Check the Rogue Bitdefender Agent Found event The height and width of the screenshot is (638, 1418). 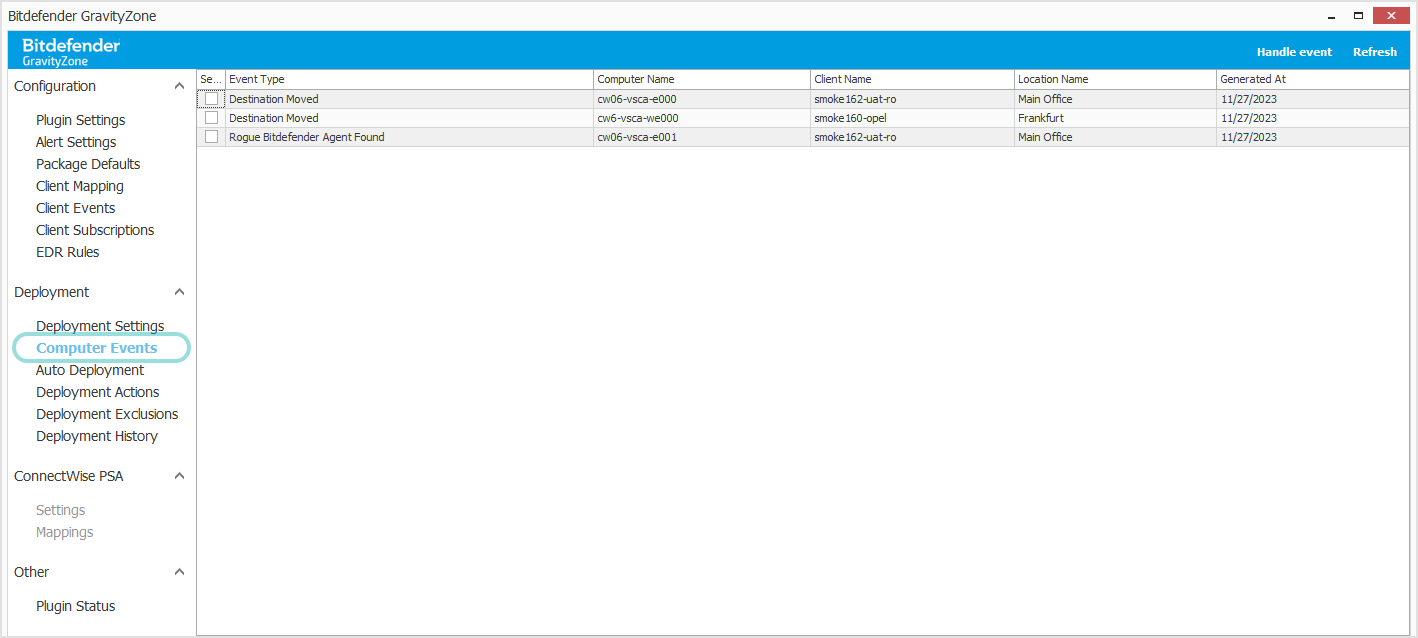[211, 137]
